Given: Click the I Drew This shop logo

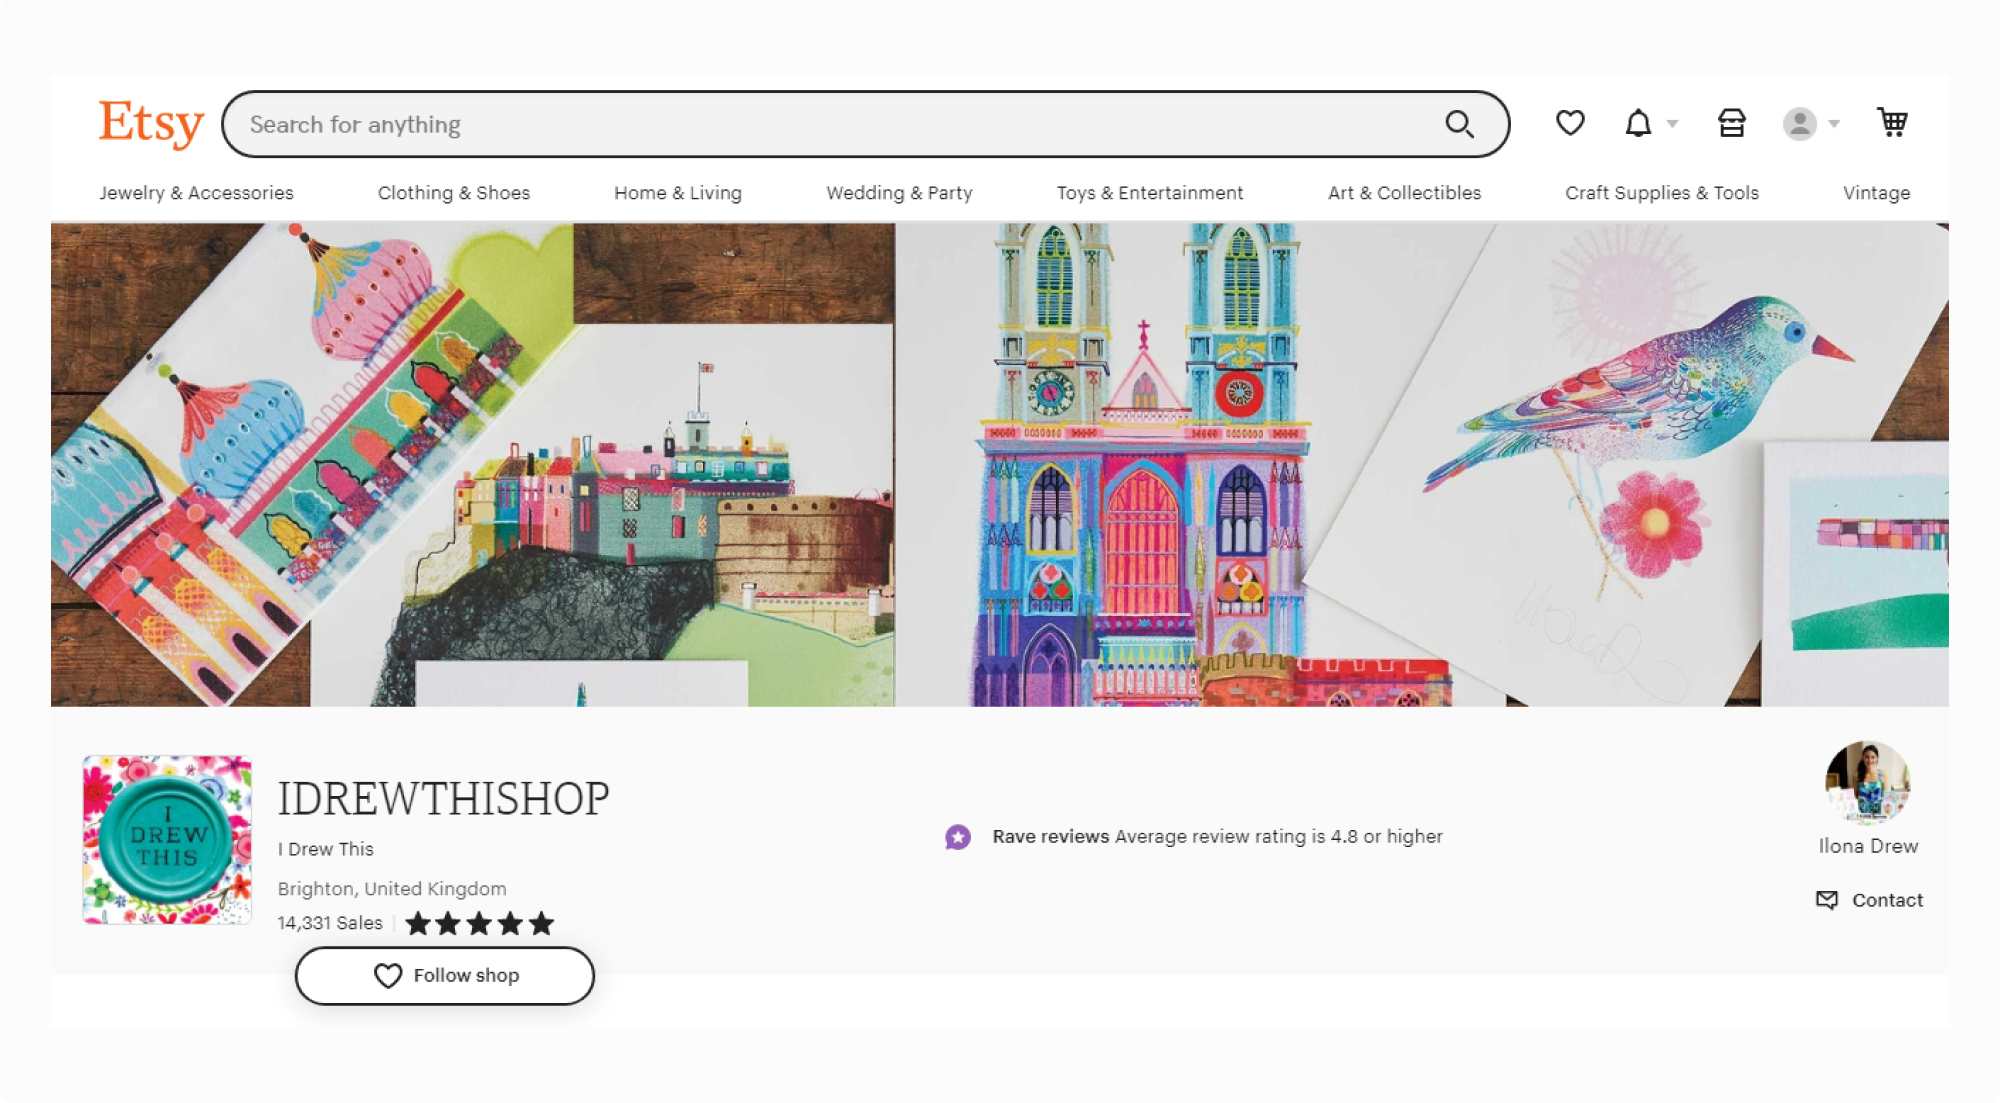Looking at the screenshot, I should pyautogui.click(x=167, y=839).
